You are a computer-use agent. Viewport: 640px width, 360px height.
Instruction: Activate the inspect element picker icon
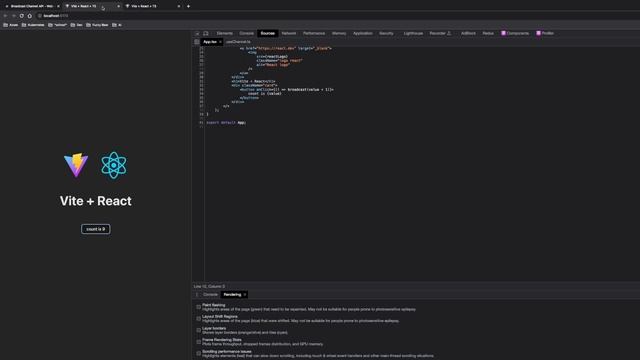[x=197, y=33]
